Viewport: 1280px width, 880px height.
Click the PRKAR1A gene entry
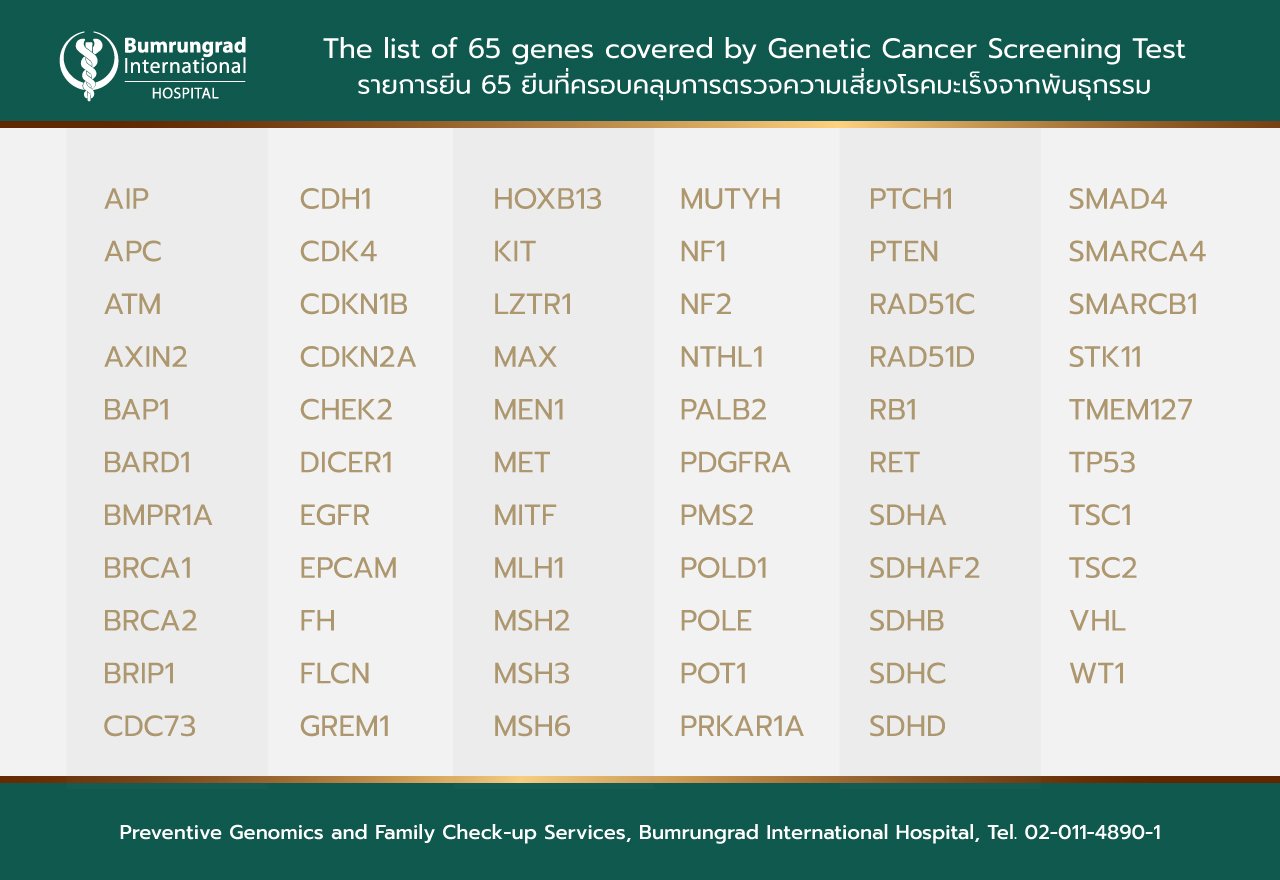click(742, 726)
